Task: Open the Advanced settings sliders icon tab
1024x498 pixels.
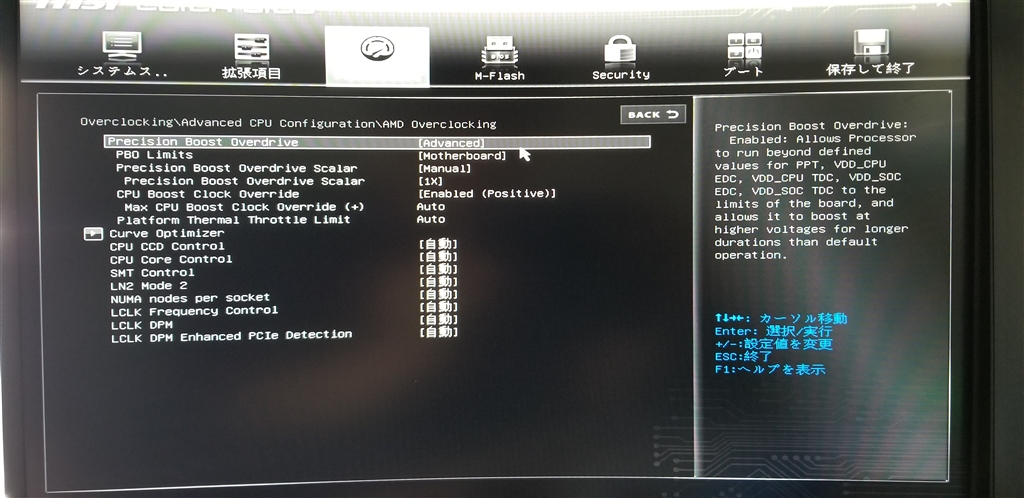Action: pos(252,49)
